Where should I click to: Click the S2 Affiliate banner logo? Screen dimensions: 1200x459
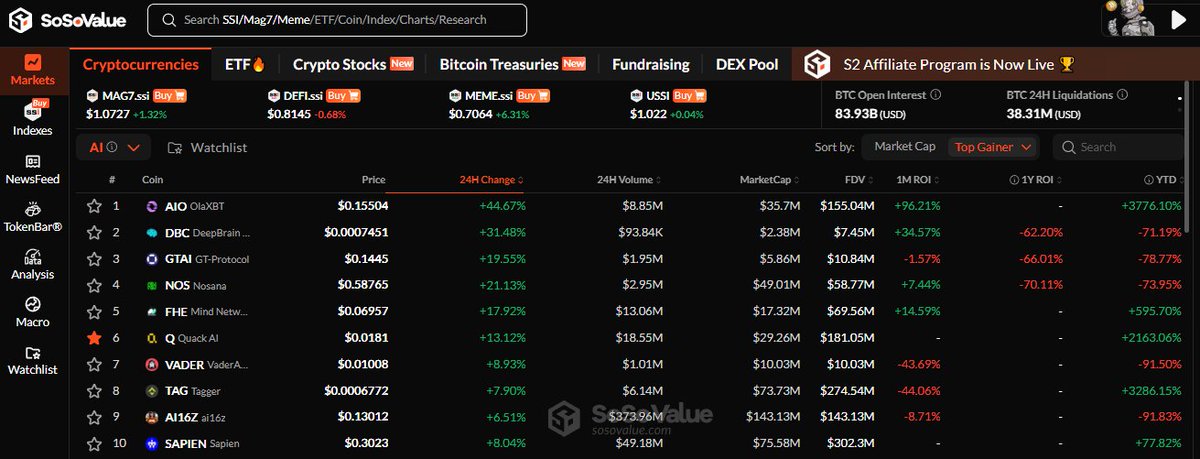[818, 64]
